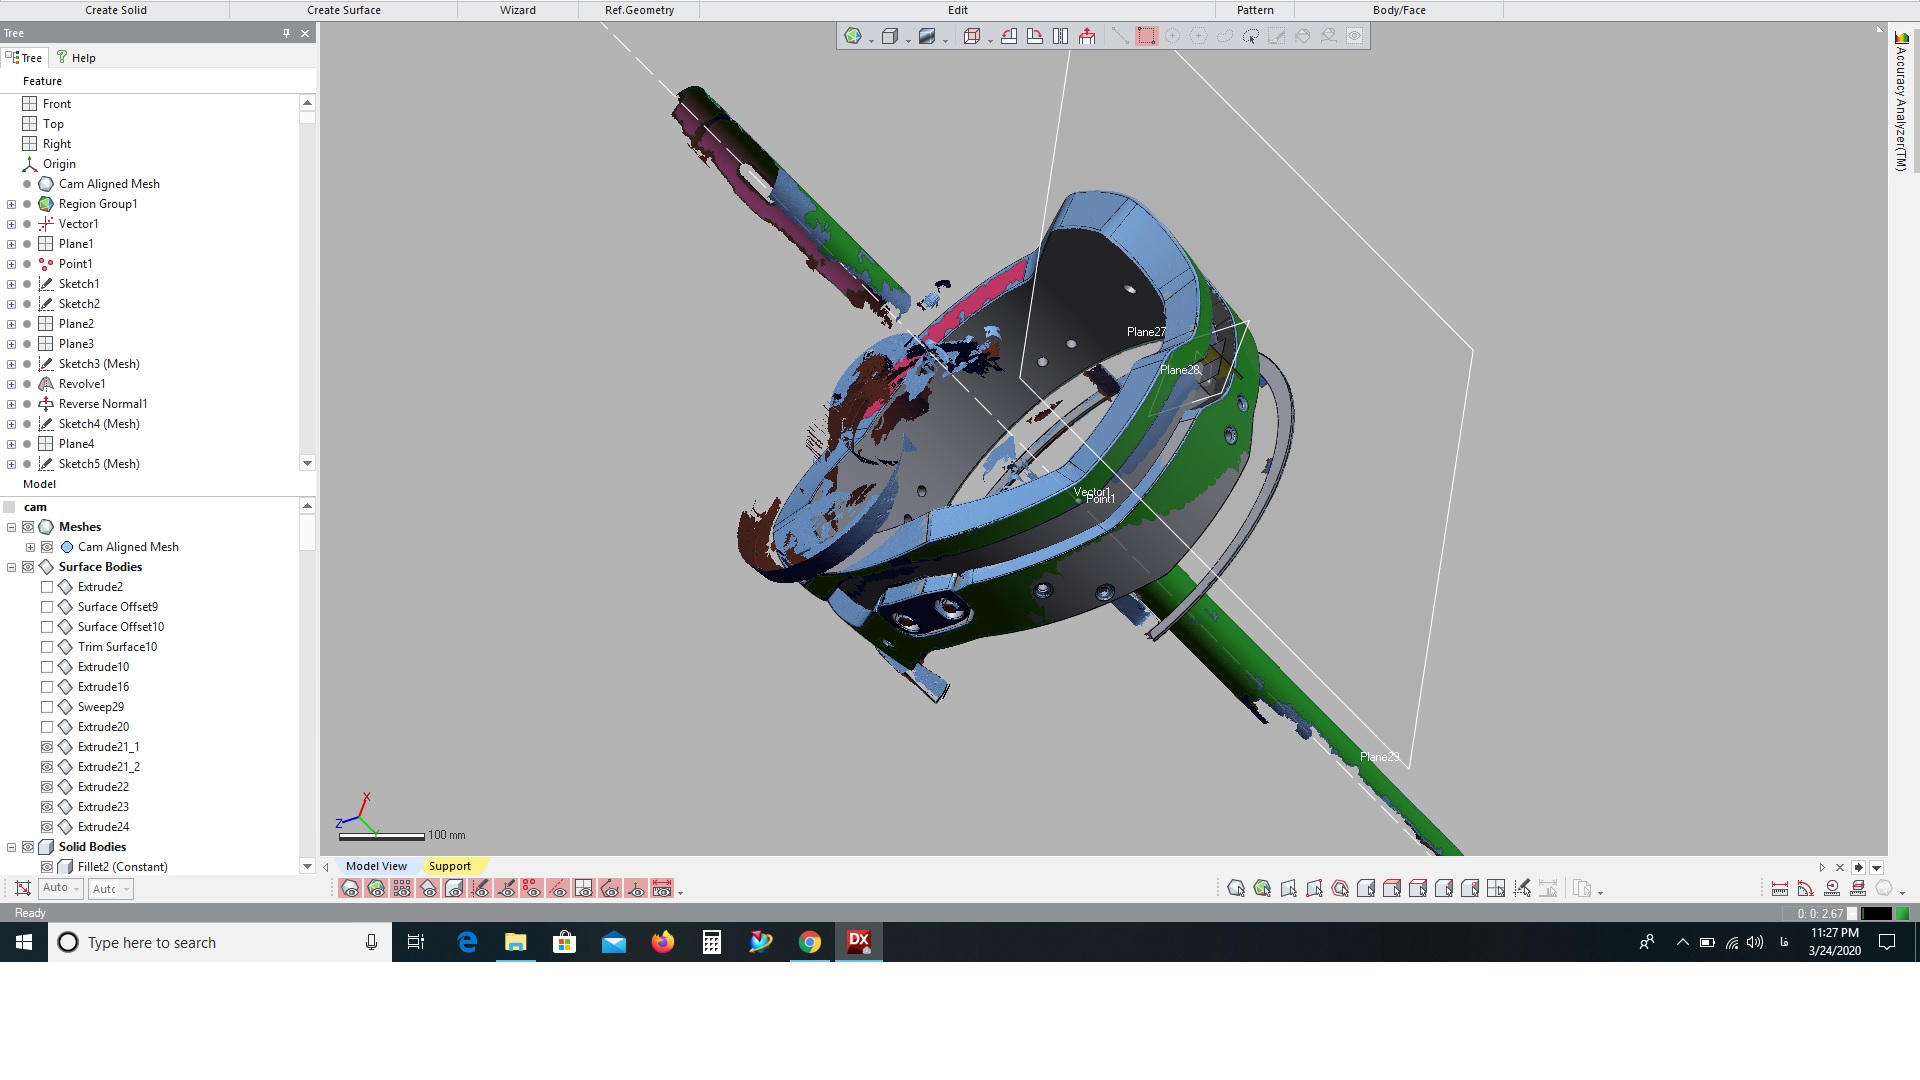Open the first Auto dropdown
This screenshot has width=1920, height=1080.
pyautogui.click(x=61, y=888)
